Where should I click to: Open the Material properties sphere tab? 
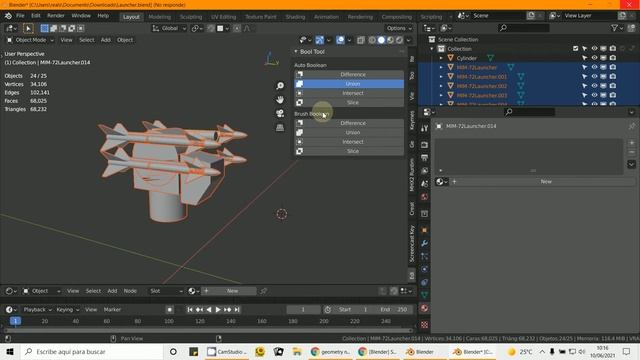(x=424, y=308)
